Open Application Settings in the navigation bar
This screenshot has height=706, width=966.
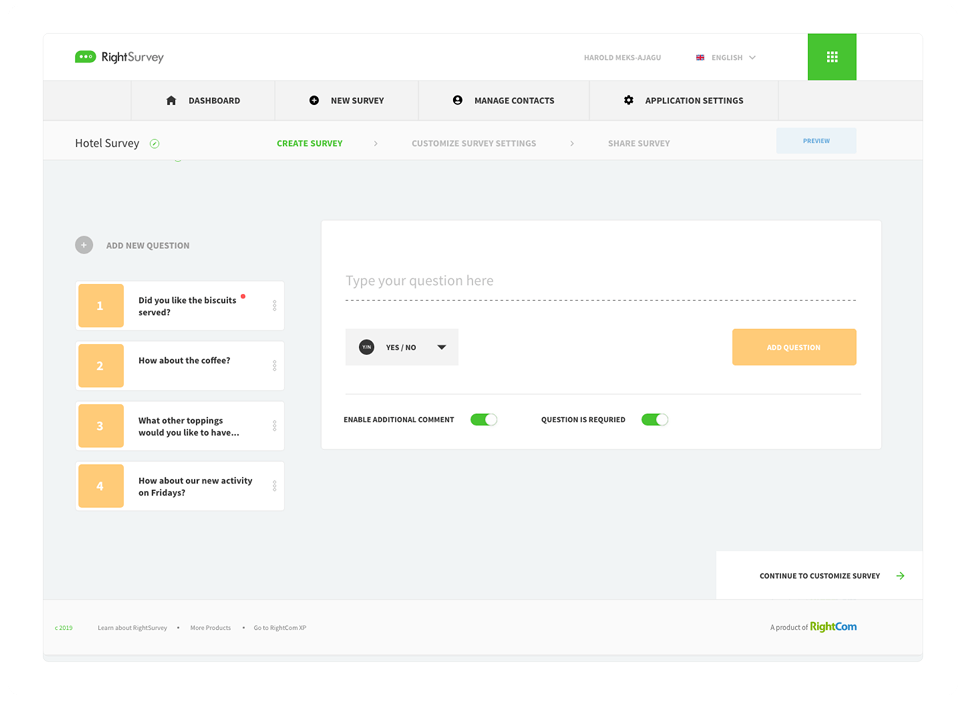coord(683,101)
